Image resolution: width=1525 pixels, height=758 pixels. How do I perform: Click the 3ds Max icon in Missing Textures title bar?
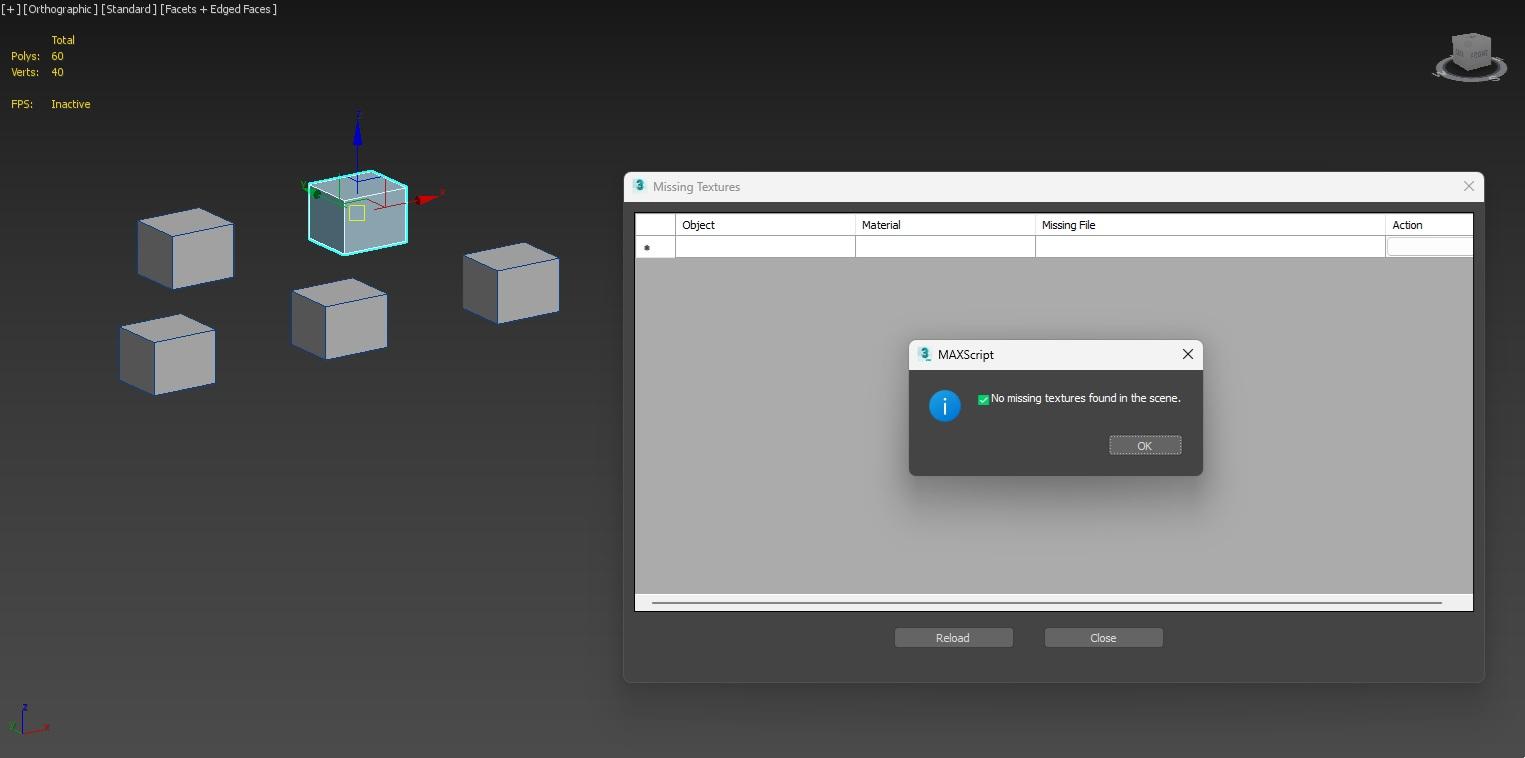tap(639, 187)
